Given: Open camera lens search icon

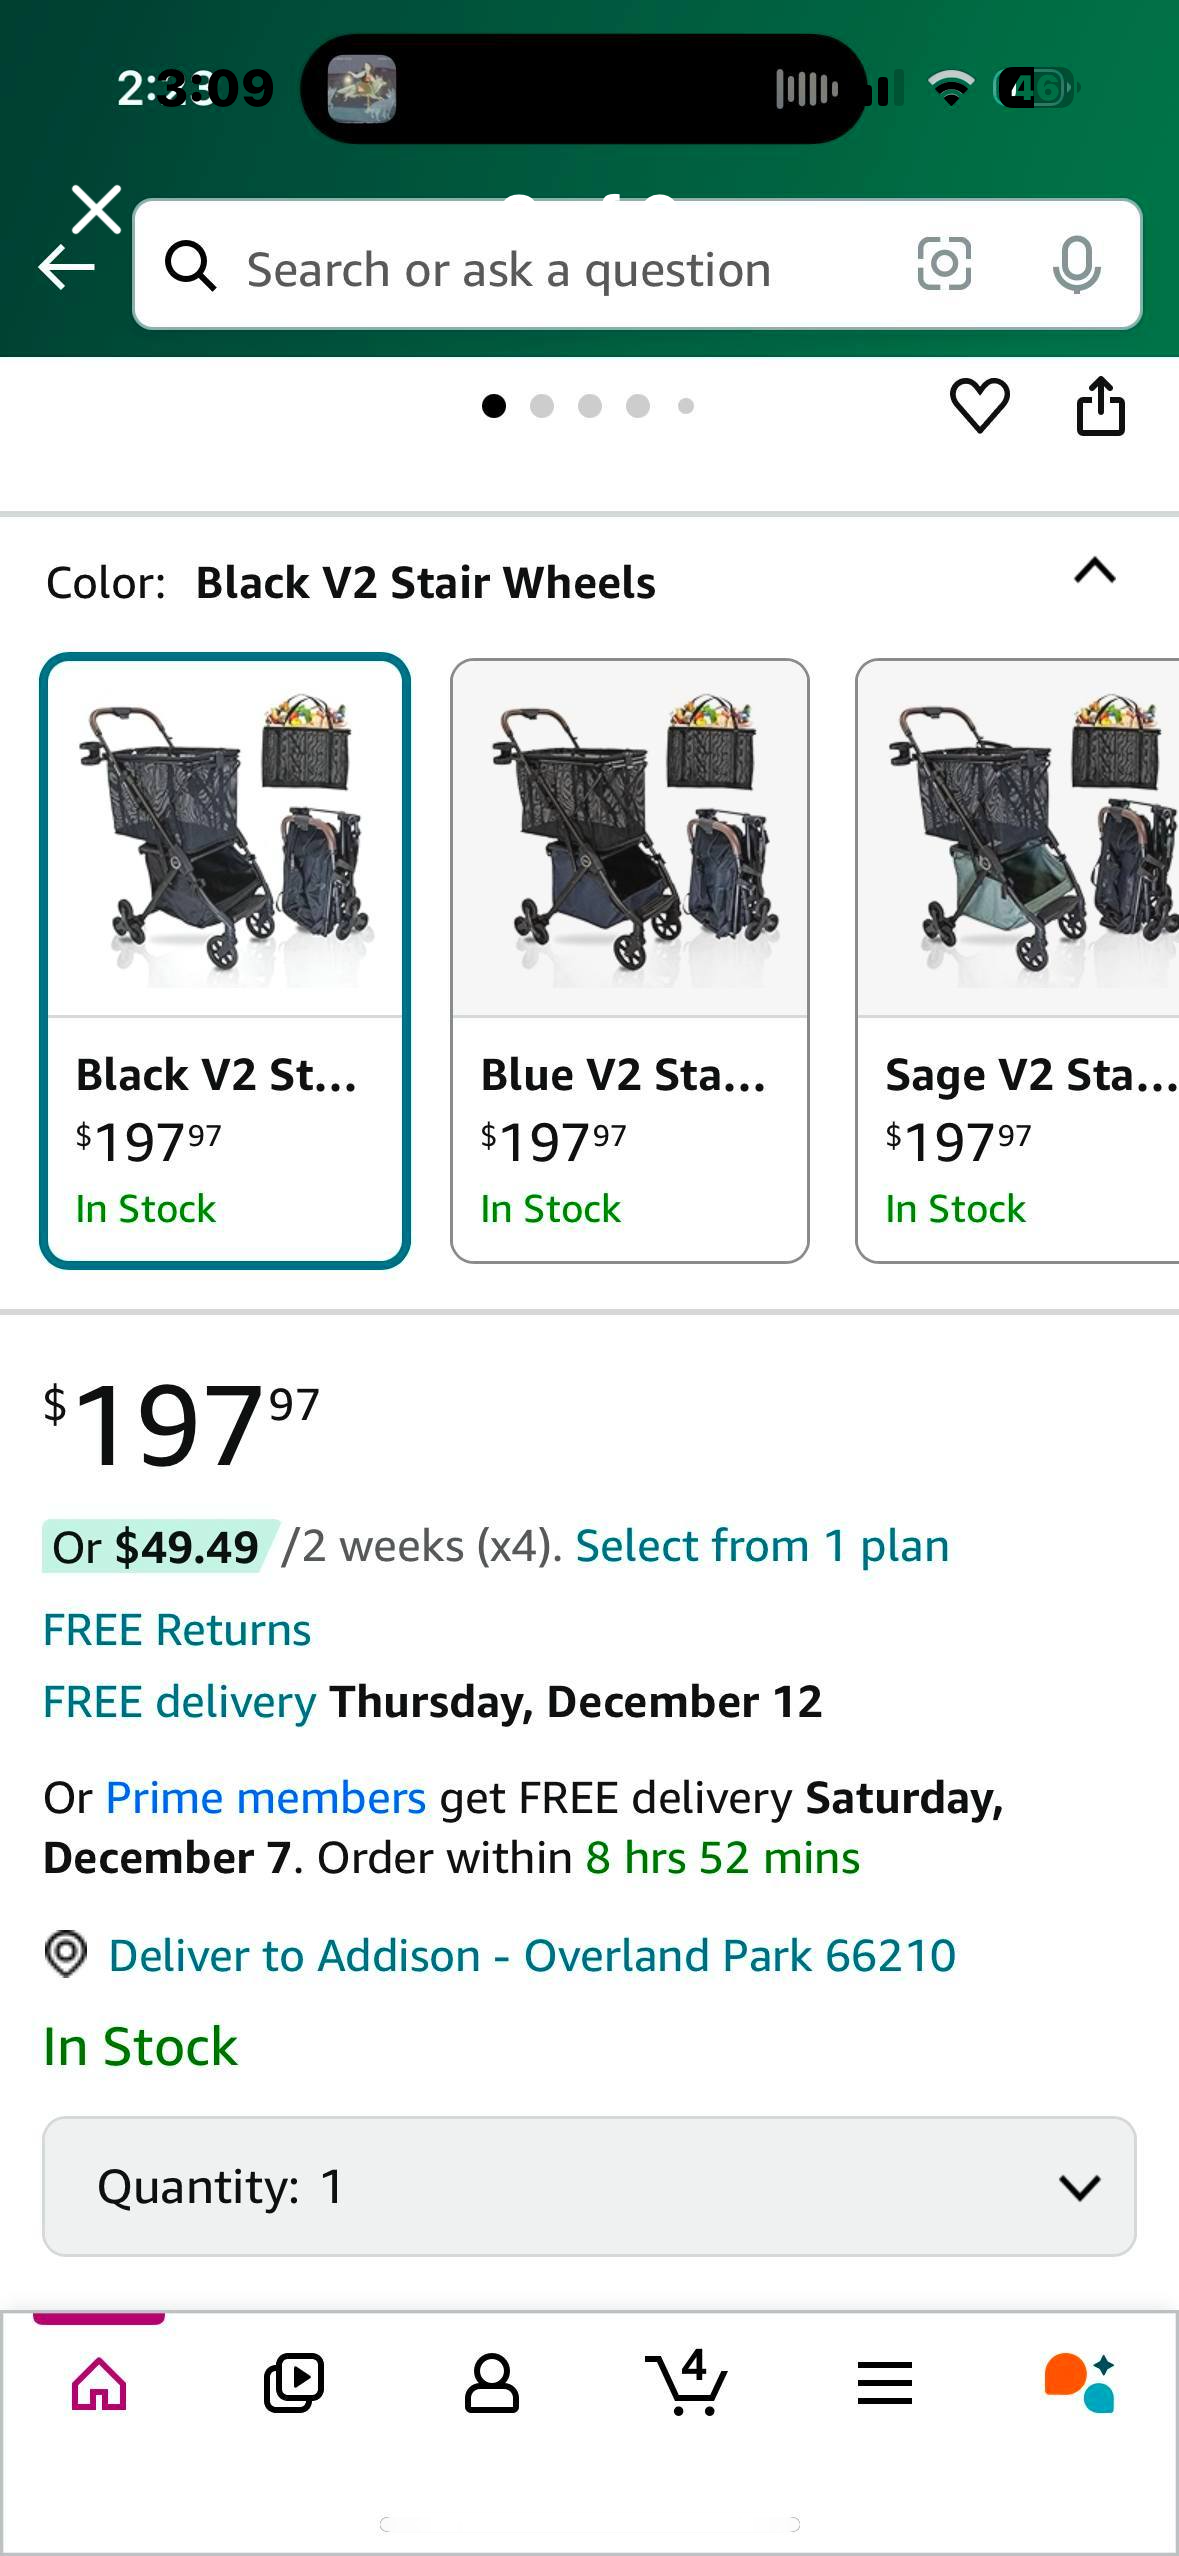Looking at the screenshot, I should click(944, 265).
